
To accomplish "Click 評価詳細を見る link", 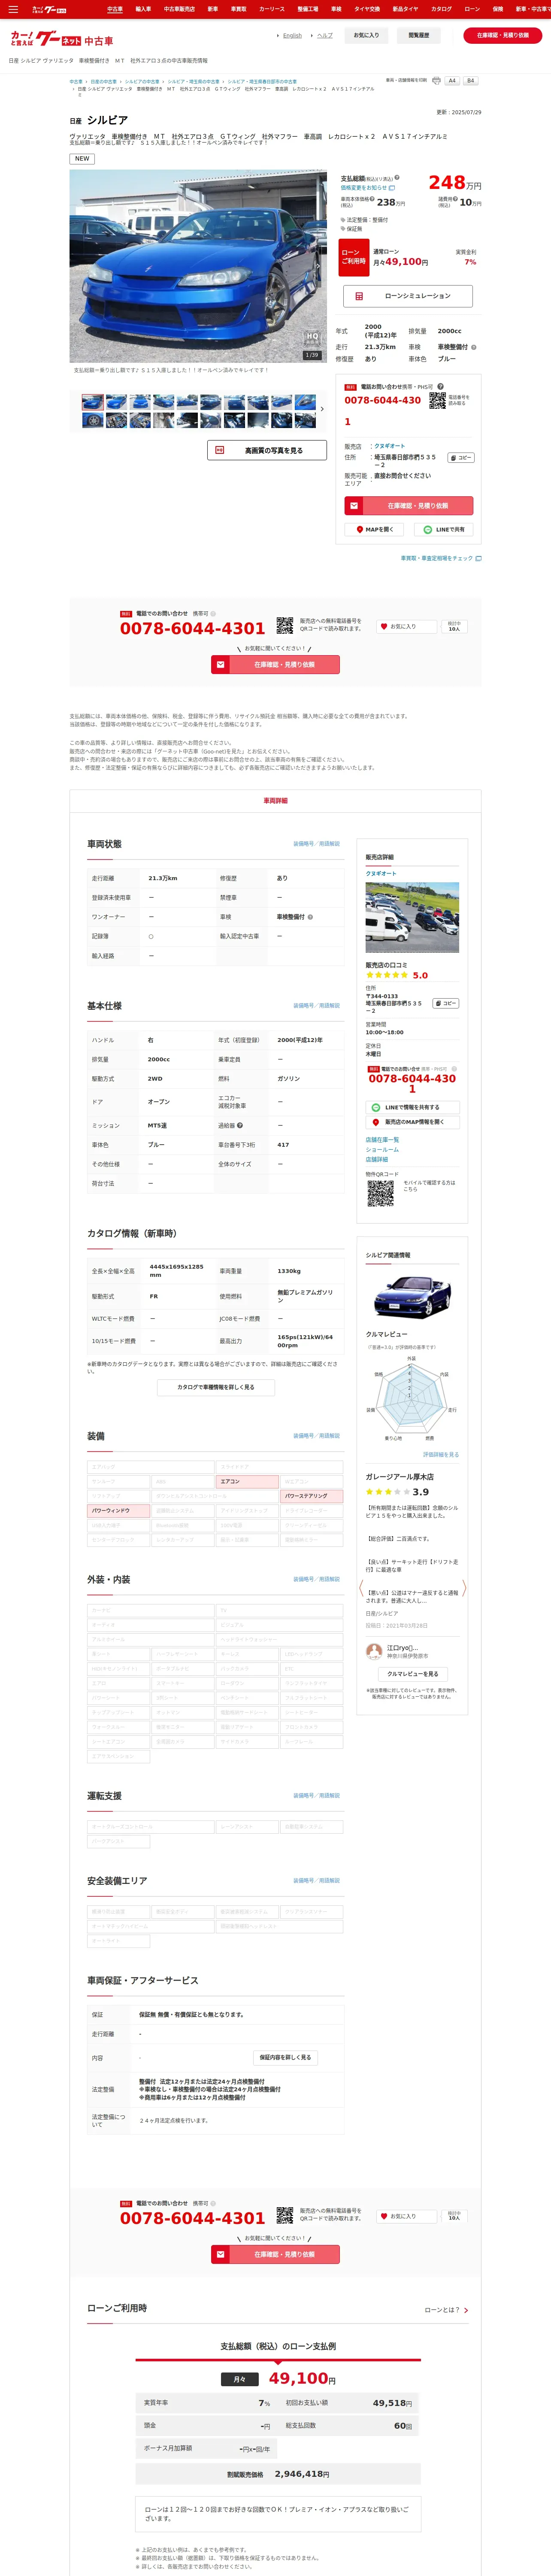I will pyautogui.click(x=441, y=1454).
